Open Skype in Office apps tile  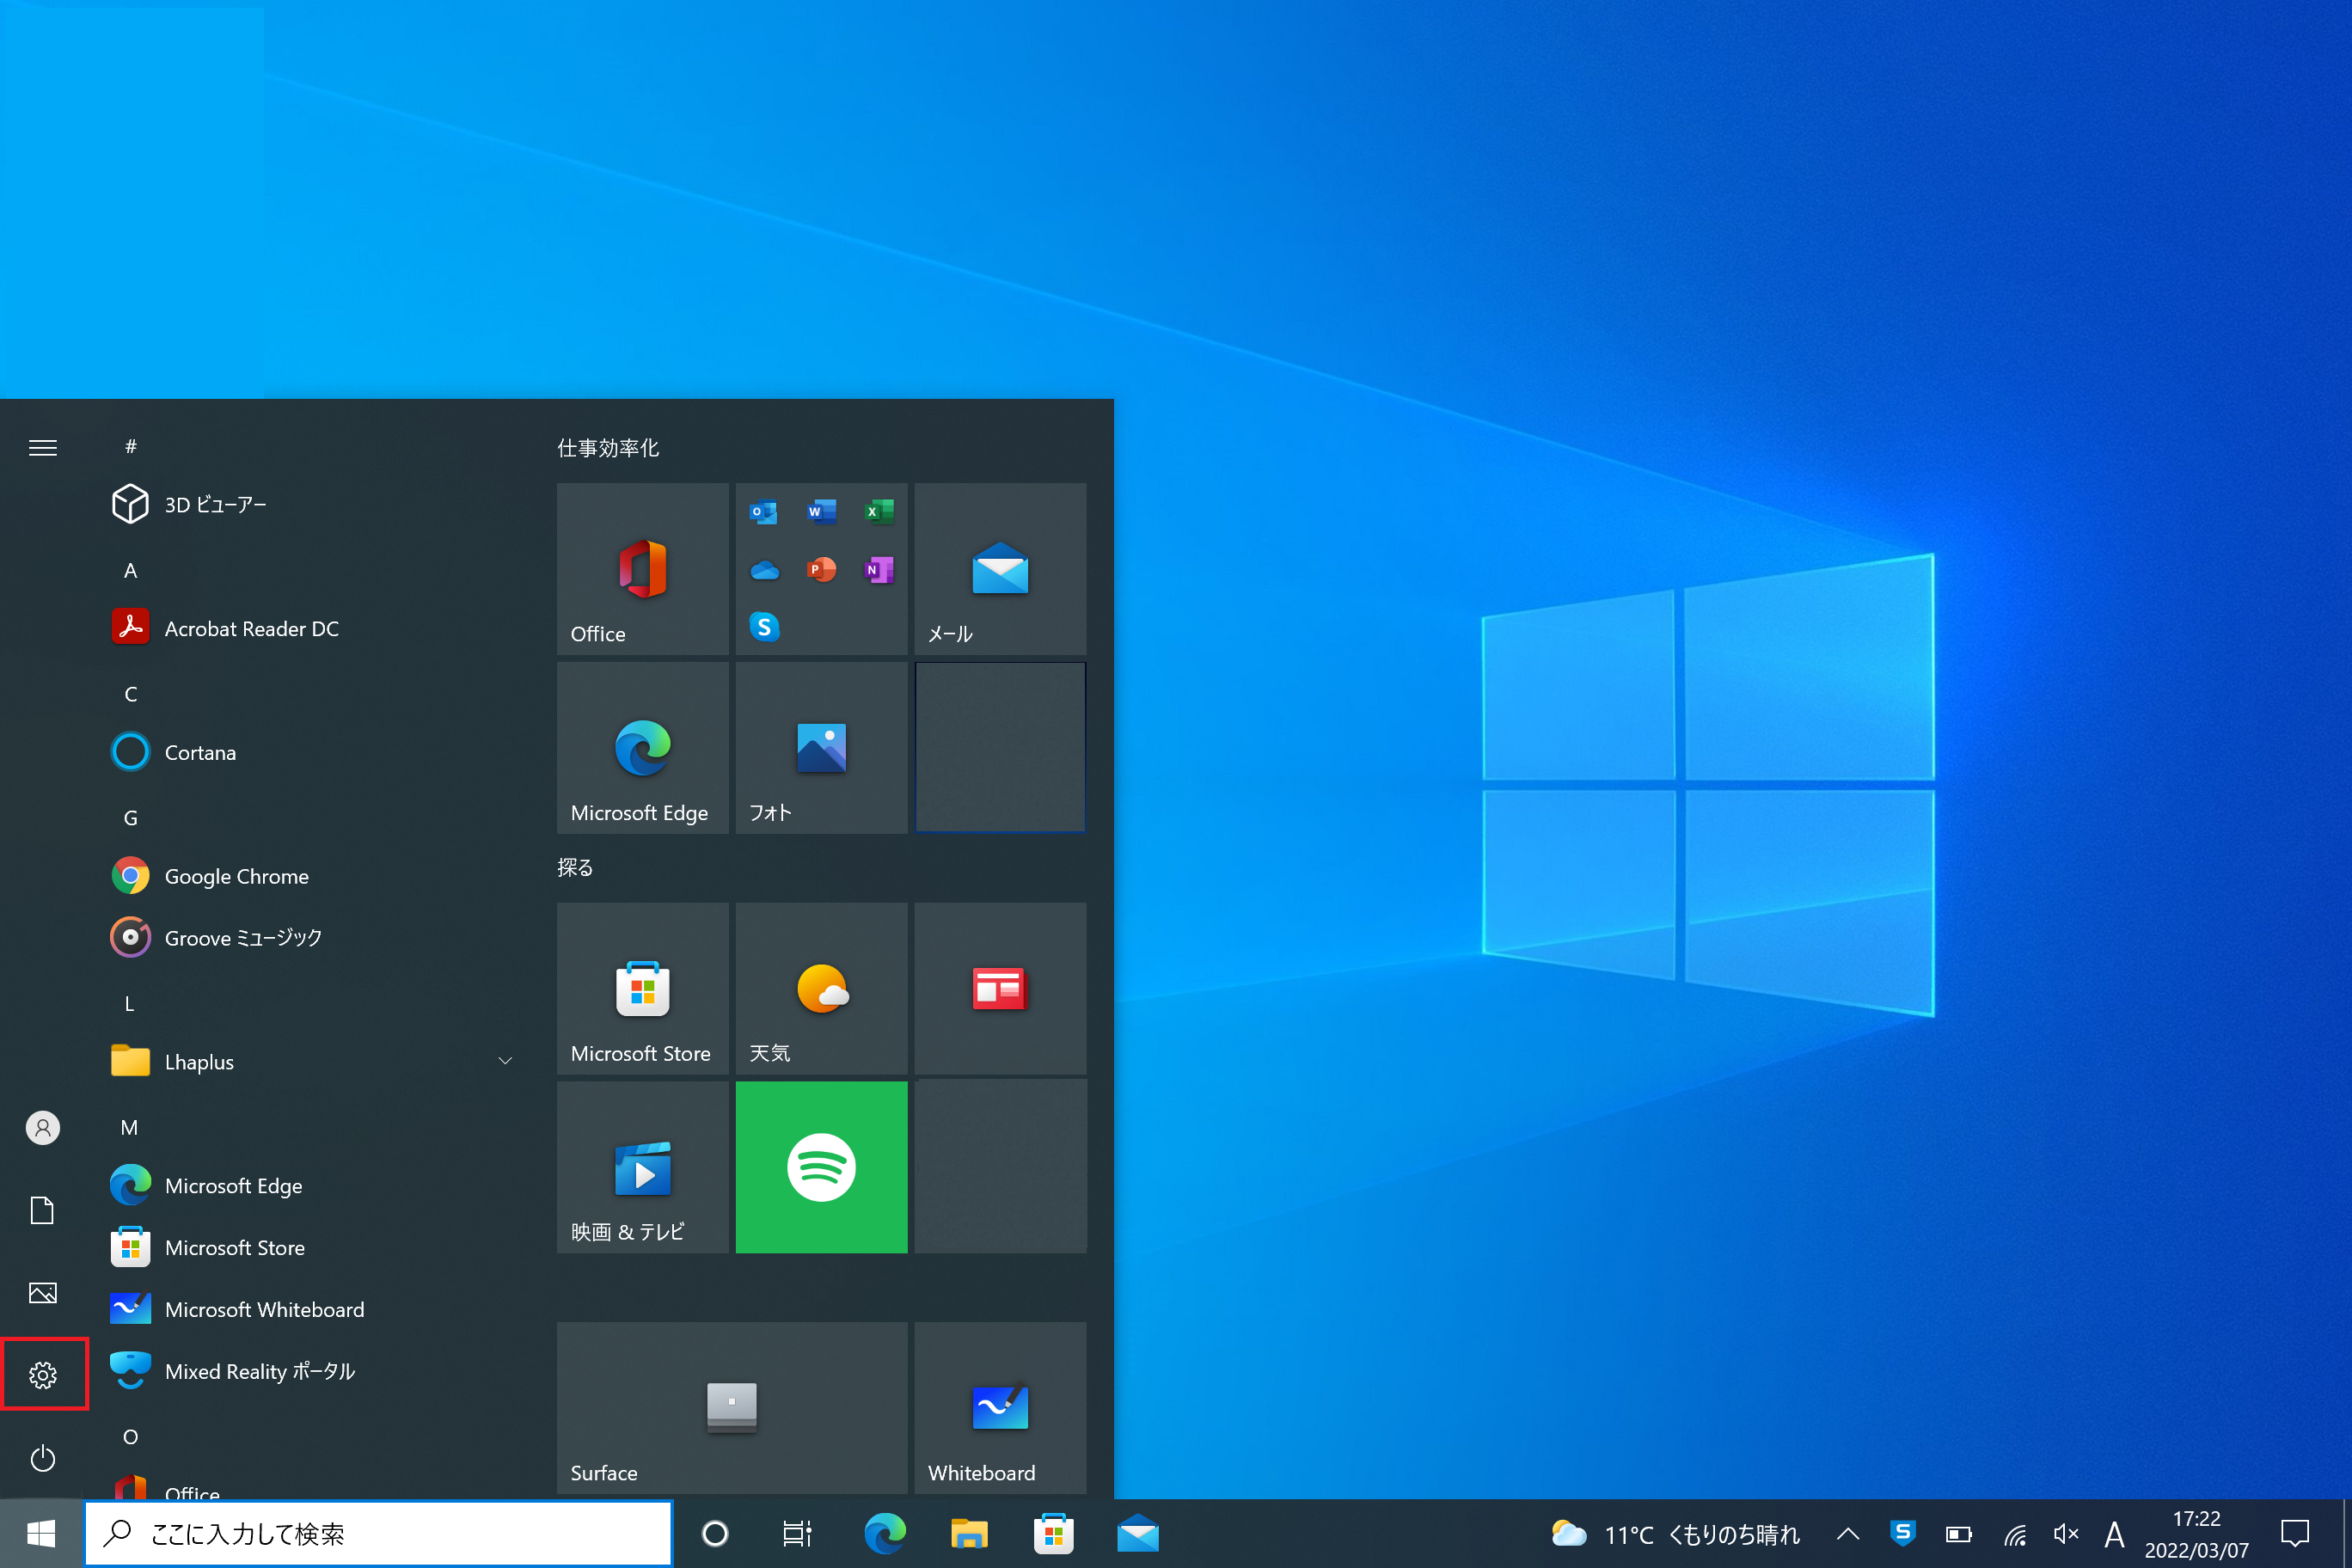(x=764, y=627)
